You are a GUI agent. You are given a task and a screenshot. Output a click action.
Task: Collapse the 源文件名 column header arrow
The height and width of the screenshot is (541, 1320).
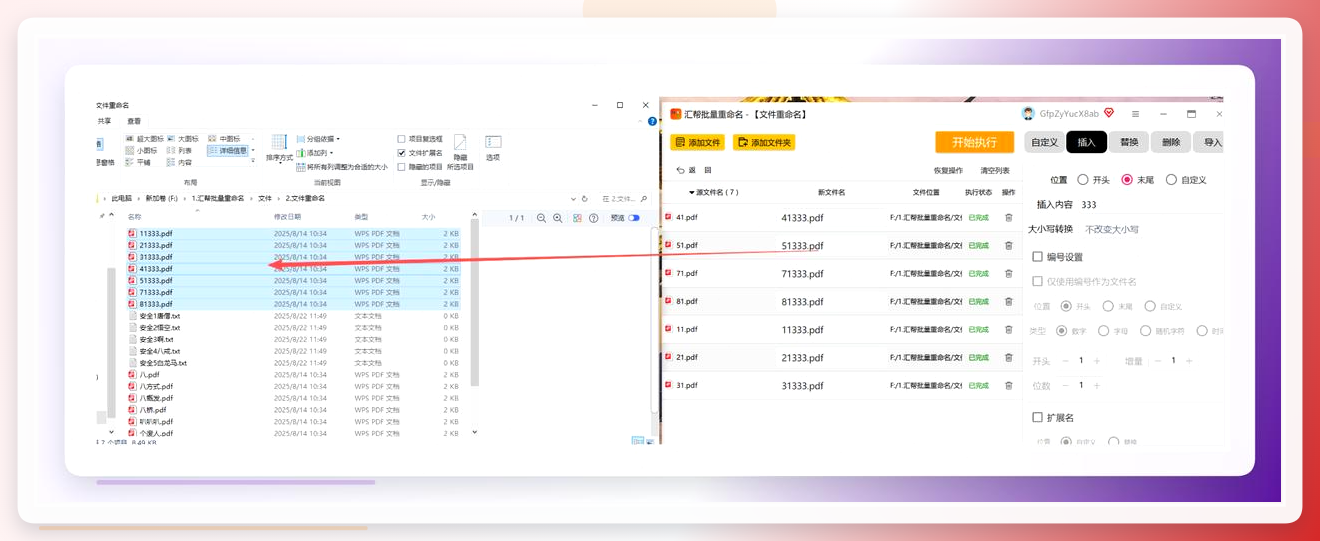(692, 192)
